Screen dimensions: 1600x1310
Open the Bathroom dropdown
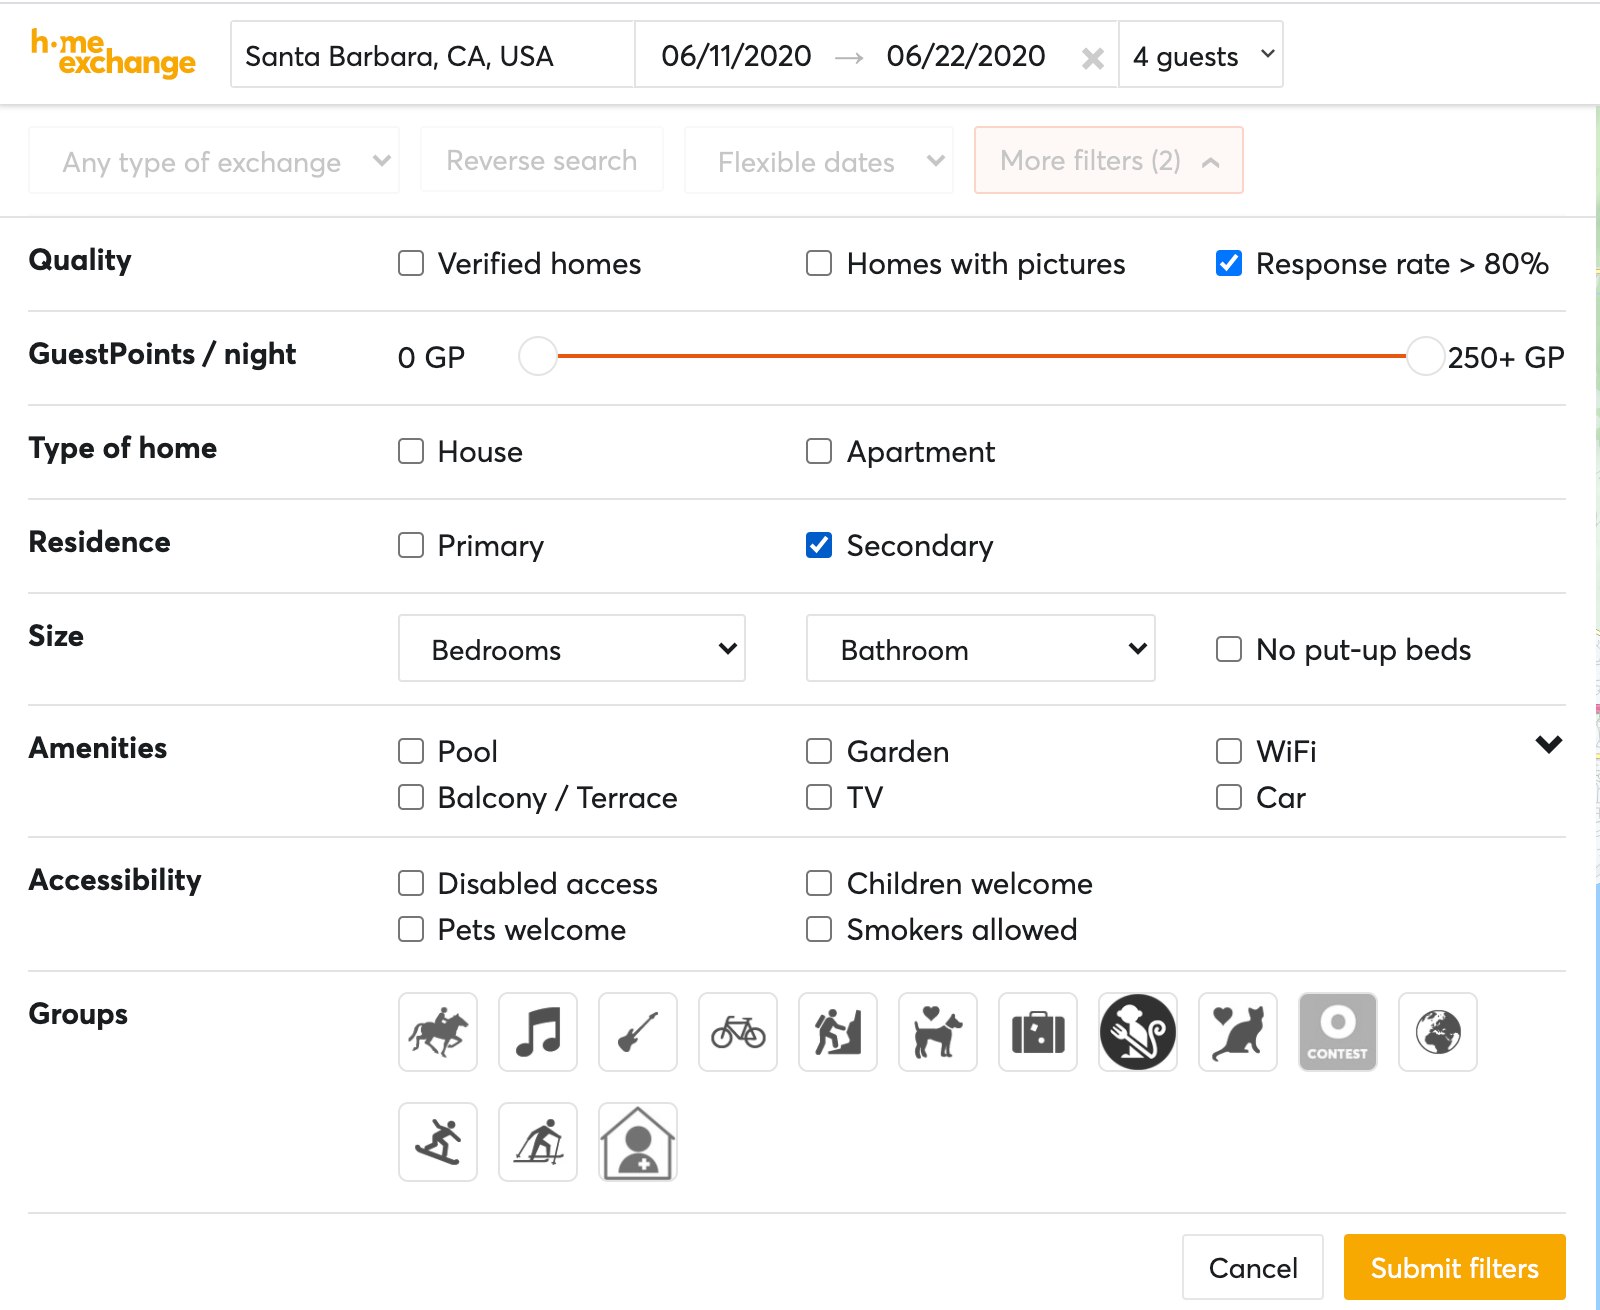tap(980, 649)
